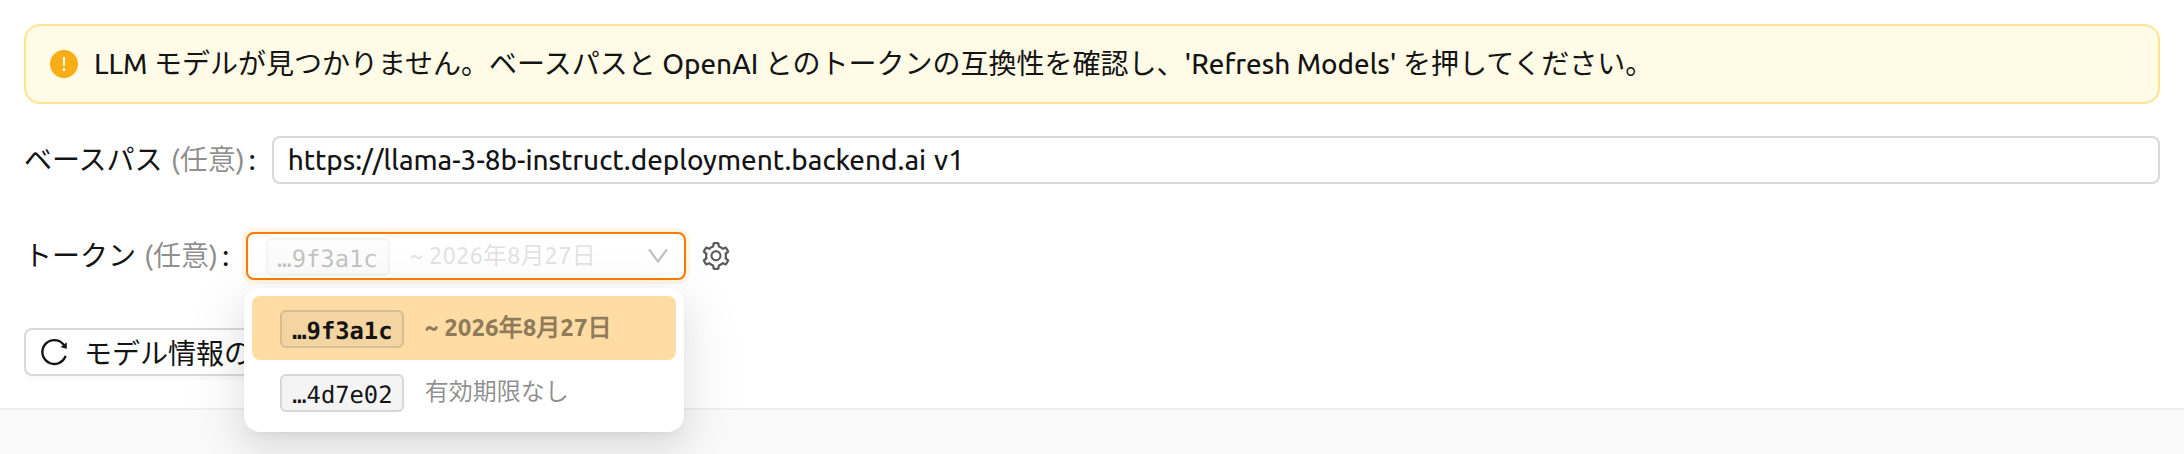Viewport: 2184px width, 454px height.
Task: Click the …9f3a1c tag in the highlighted option
Action: click(x=342, y=329)
